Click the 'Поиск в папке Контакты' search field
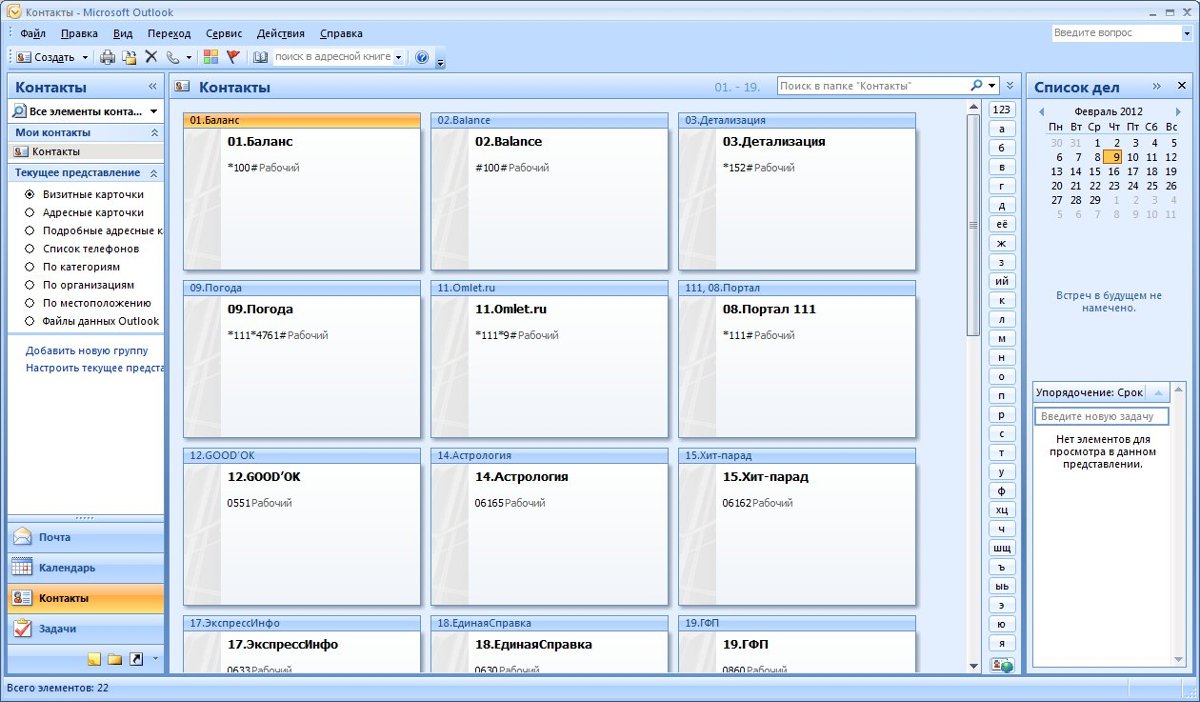Screen dimensions: 1200x702 click(x=872, y=86)
